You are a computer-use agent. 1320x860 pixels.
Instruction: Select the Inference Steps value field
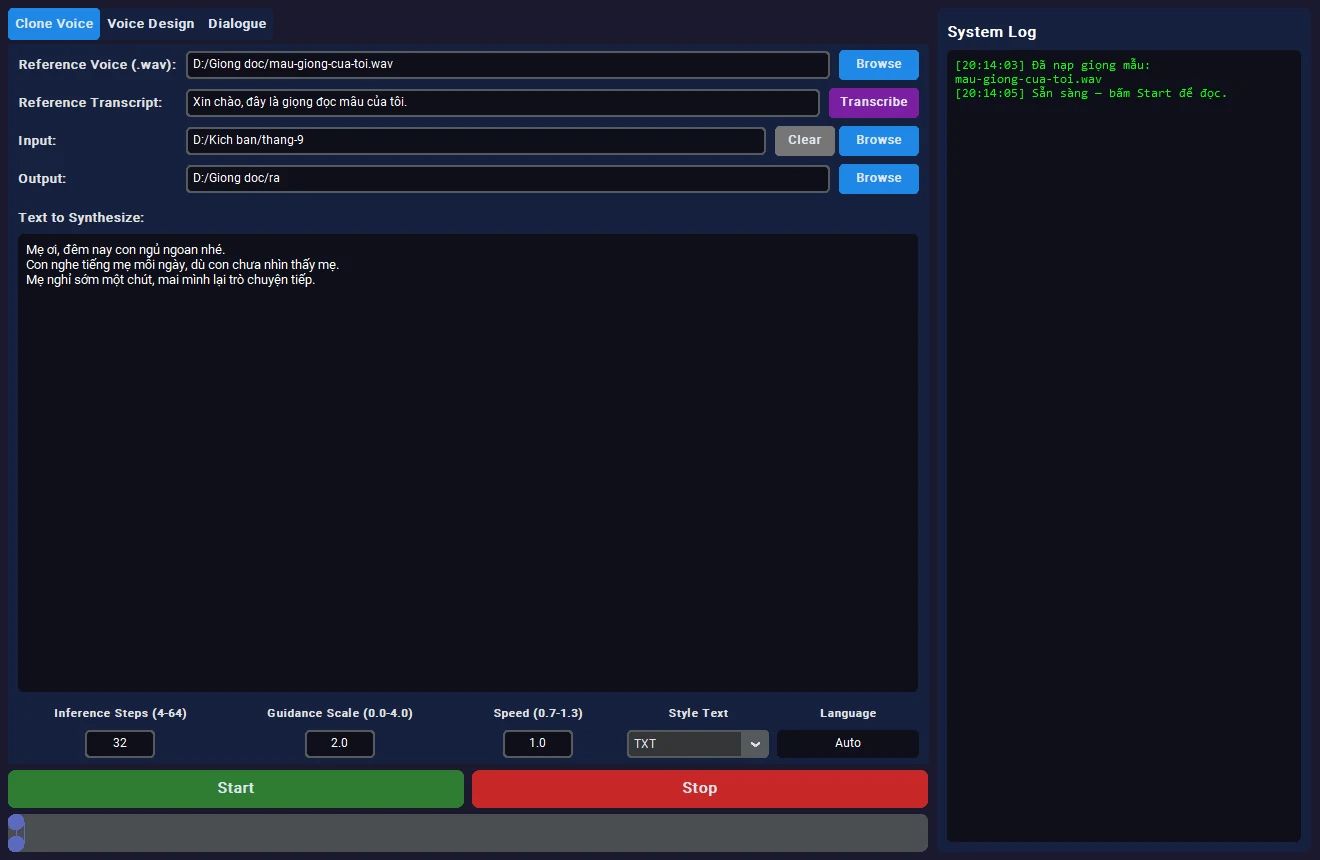120,744
